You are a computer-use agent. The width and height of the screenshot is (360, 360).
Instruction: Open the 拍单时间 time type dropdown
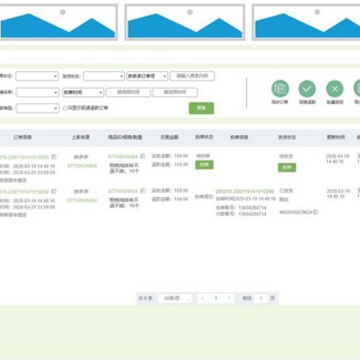coord(83,92)
